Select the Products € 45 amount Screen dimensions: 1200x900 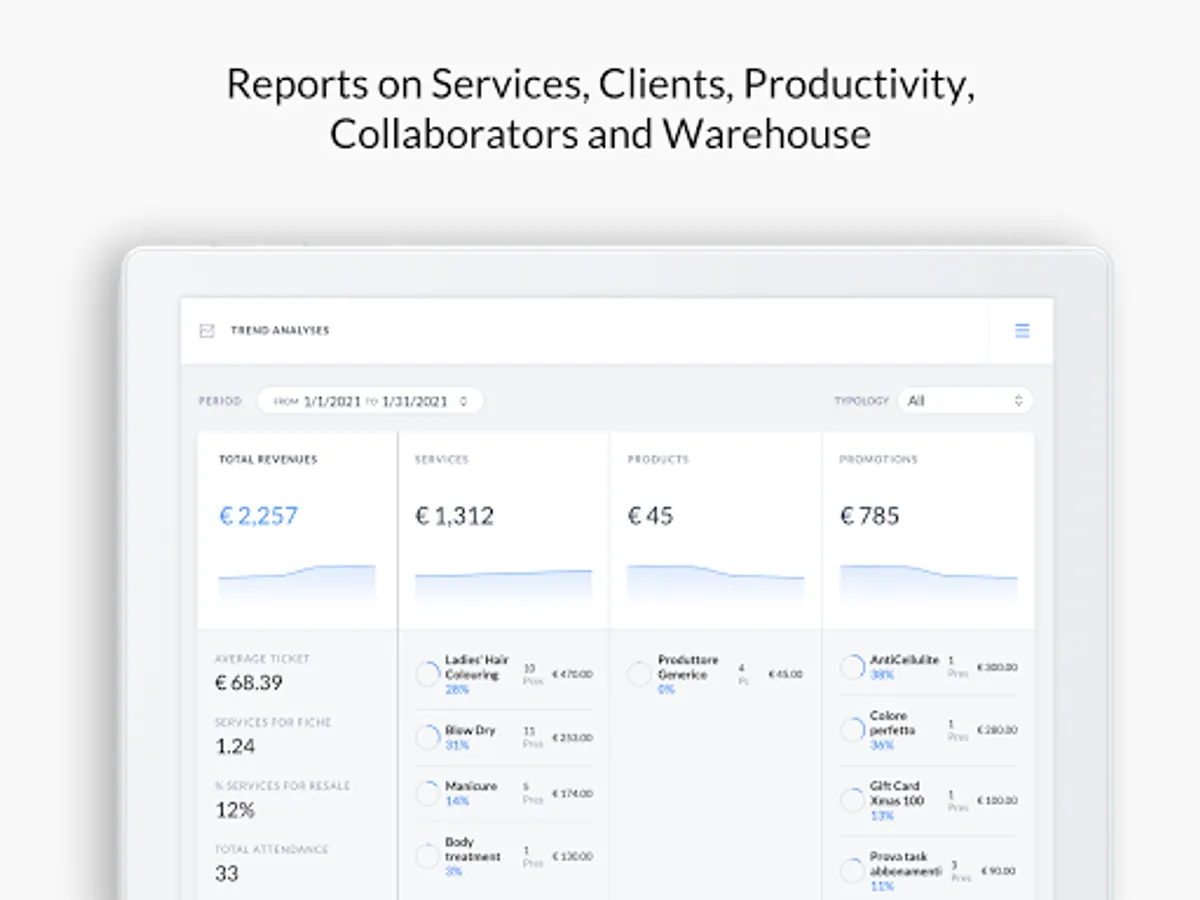pos(651,516)
